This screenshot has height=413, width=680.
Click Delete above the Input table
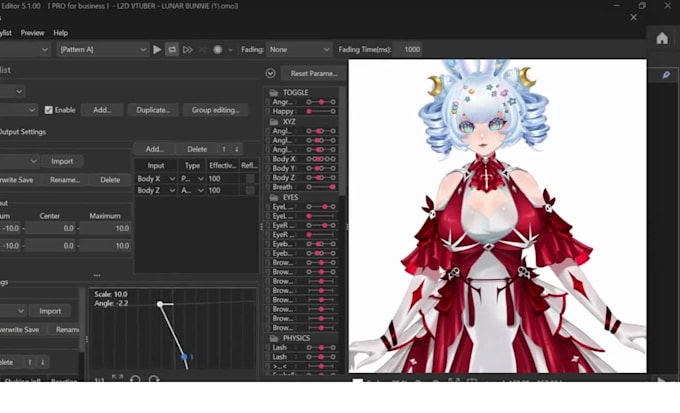[x=197, y=149]
